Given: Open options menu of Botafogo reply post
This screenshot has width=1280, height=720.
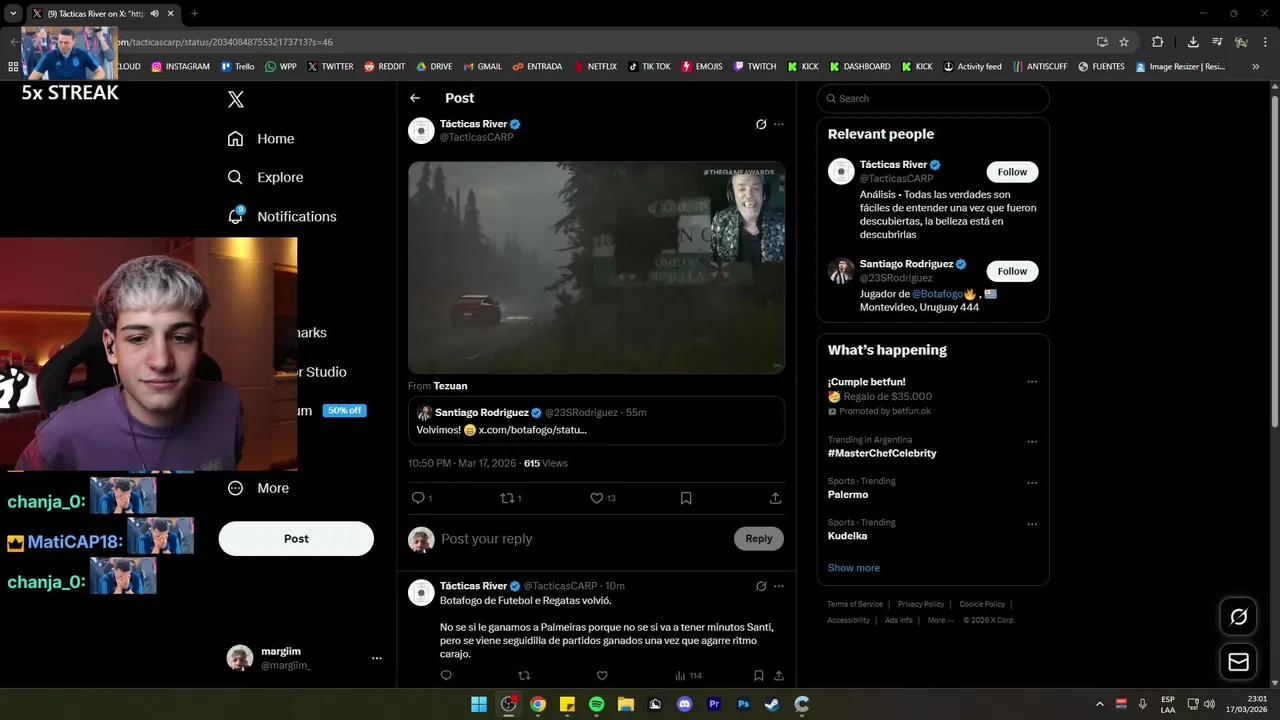Looking at the screenshot, I should pyautogui.click(x=779, y=586).
